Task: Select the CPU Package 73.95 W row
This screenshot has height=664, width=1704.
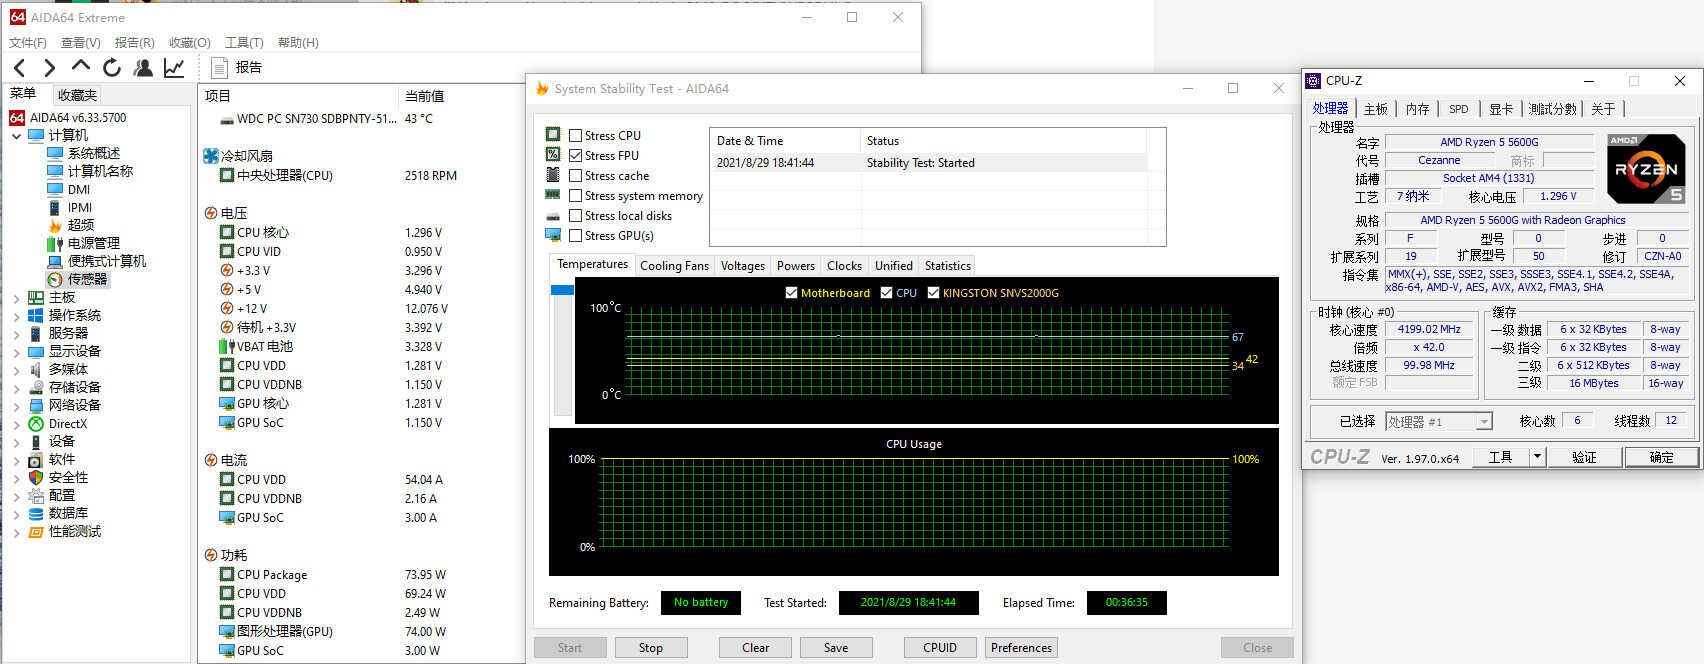Action: pyautogui.click(x=361, y=575)
